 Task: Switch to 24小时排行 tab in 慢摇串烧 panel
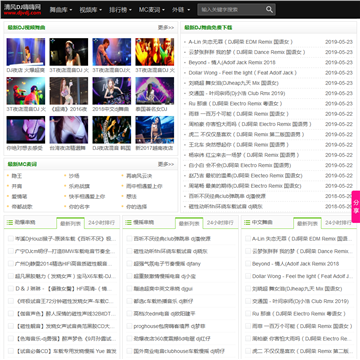220,223
